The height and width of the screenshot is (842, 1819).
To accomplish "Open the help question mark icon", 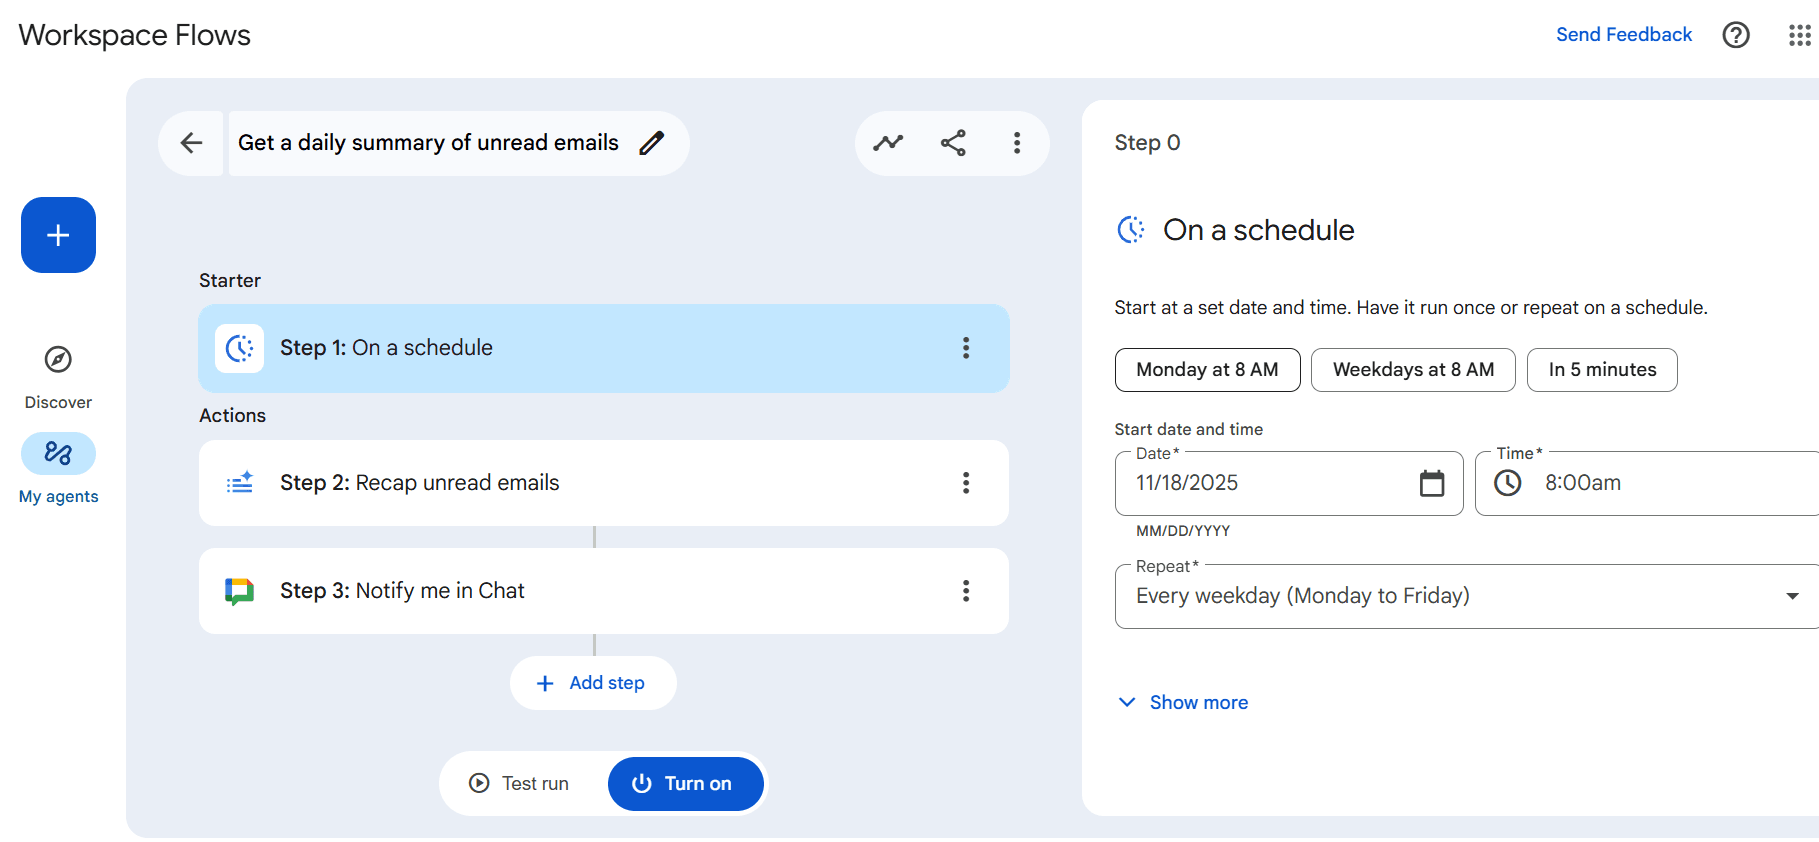I will (1736, 35).
